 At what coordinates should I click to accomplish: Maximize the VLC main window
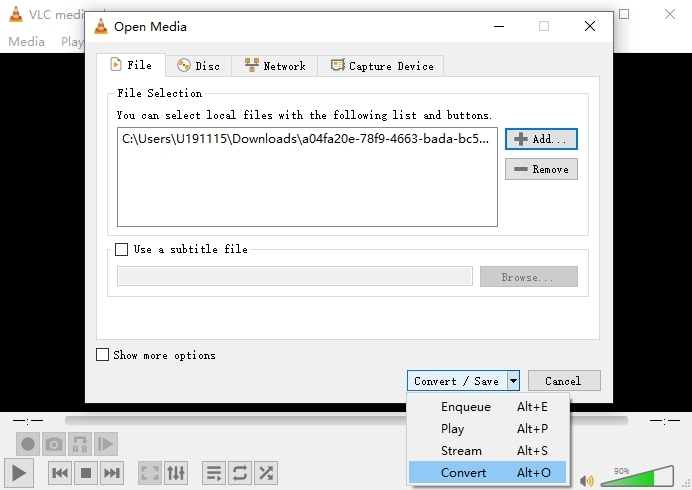624,14
